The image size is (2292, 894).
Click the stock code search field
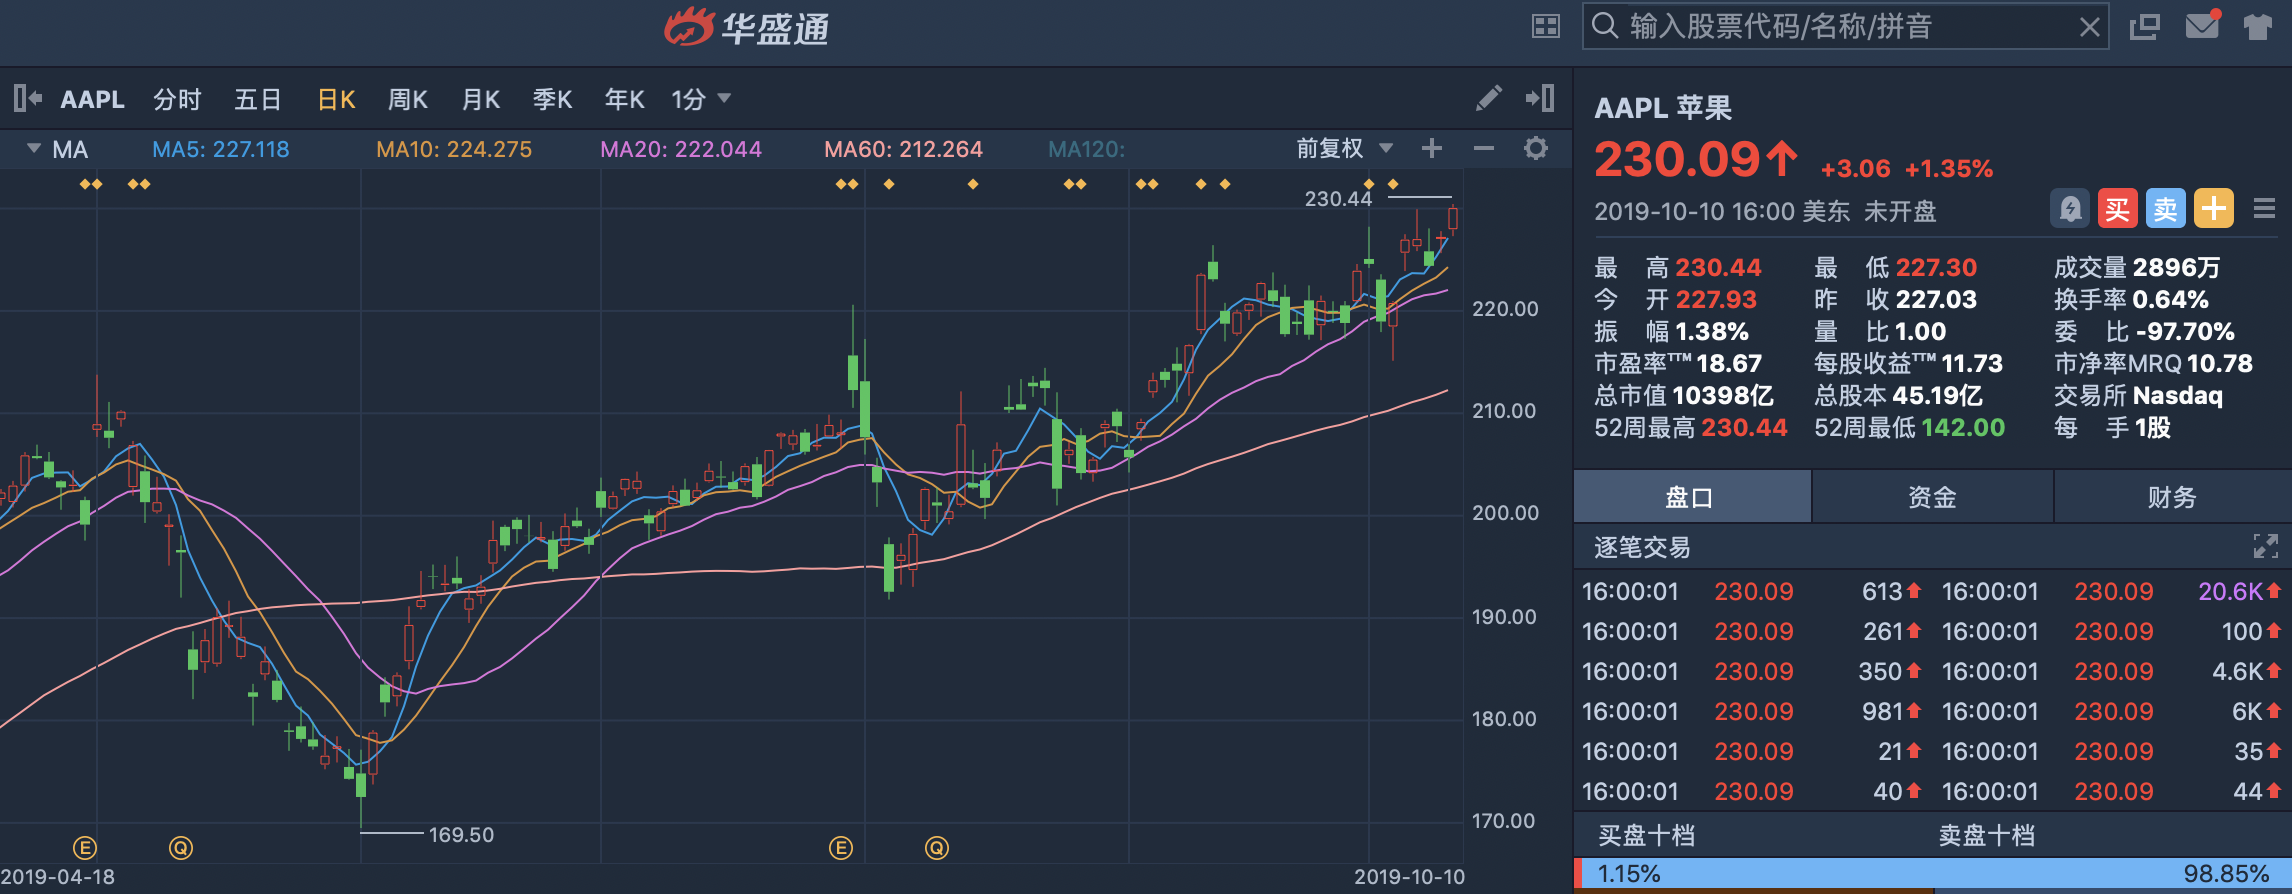[x=1840, y=26]
